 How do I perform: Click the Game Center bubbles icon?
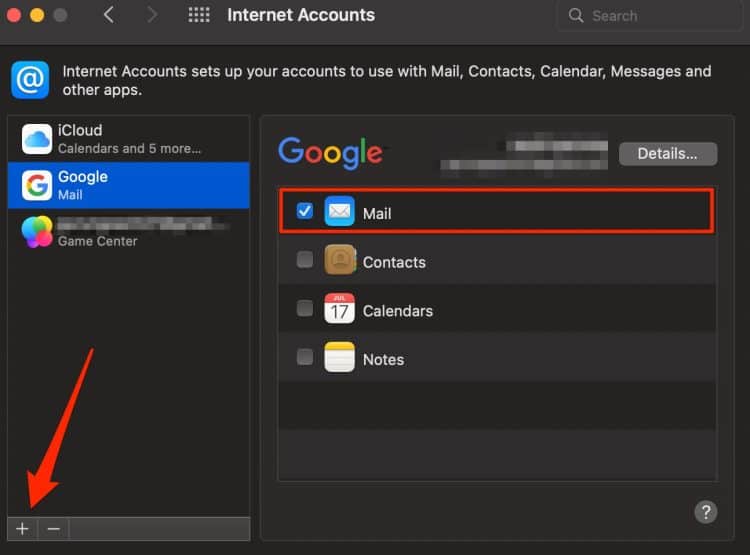coord(37,232)
